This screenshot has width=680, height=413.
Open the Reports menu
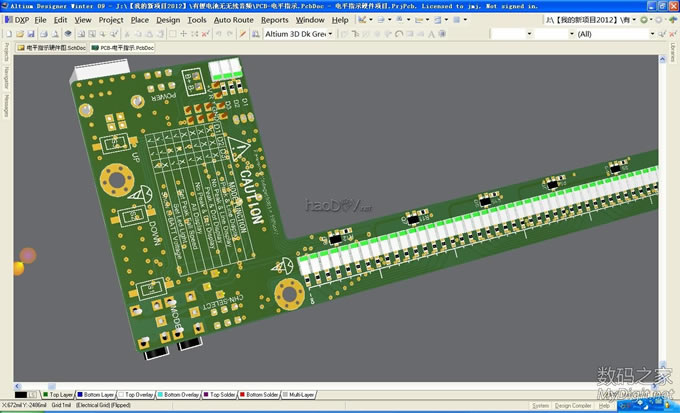coord(274,19)
